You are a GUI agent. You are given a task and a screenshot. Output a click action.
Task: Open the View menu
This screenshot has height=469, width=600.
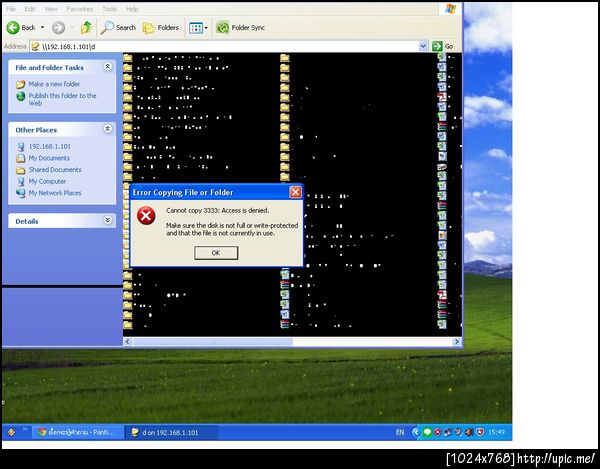[x=51, y=9]
